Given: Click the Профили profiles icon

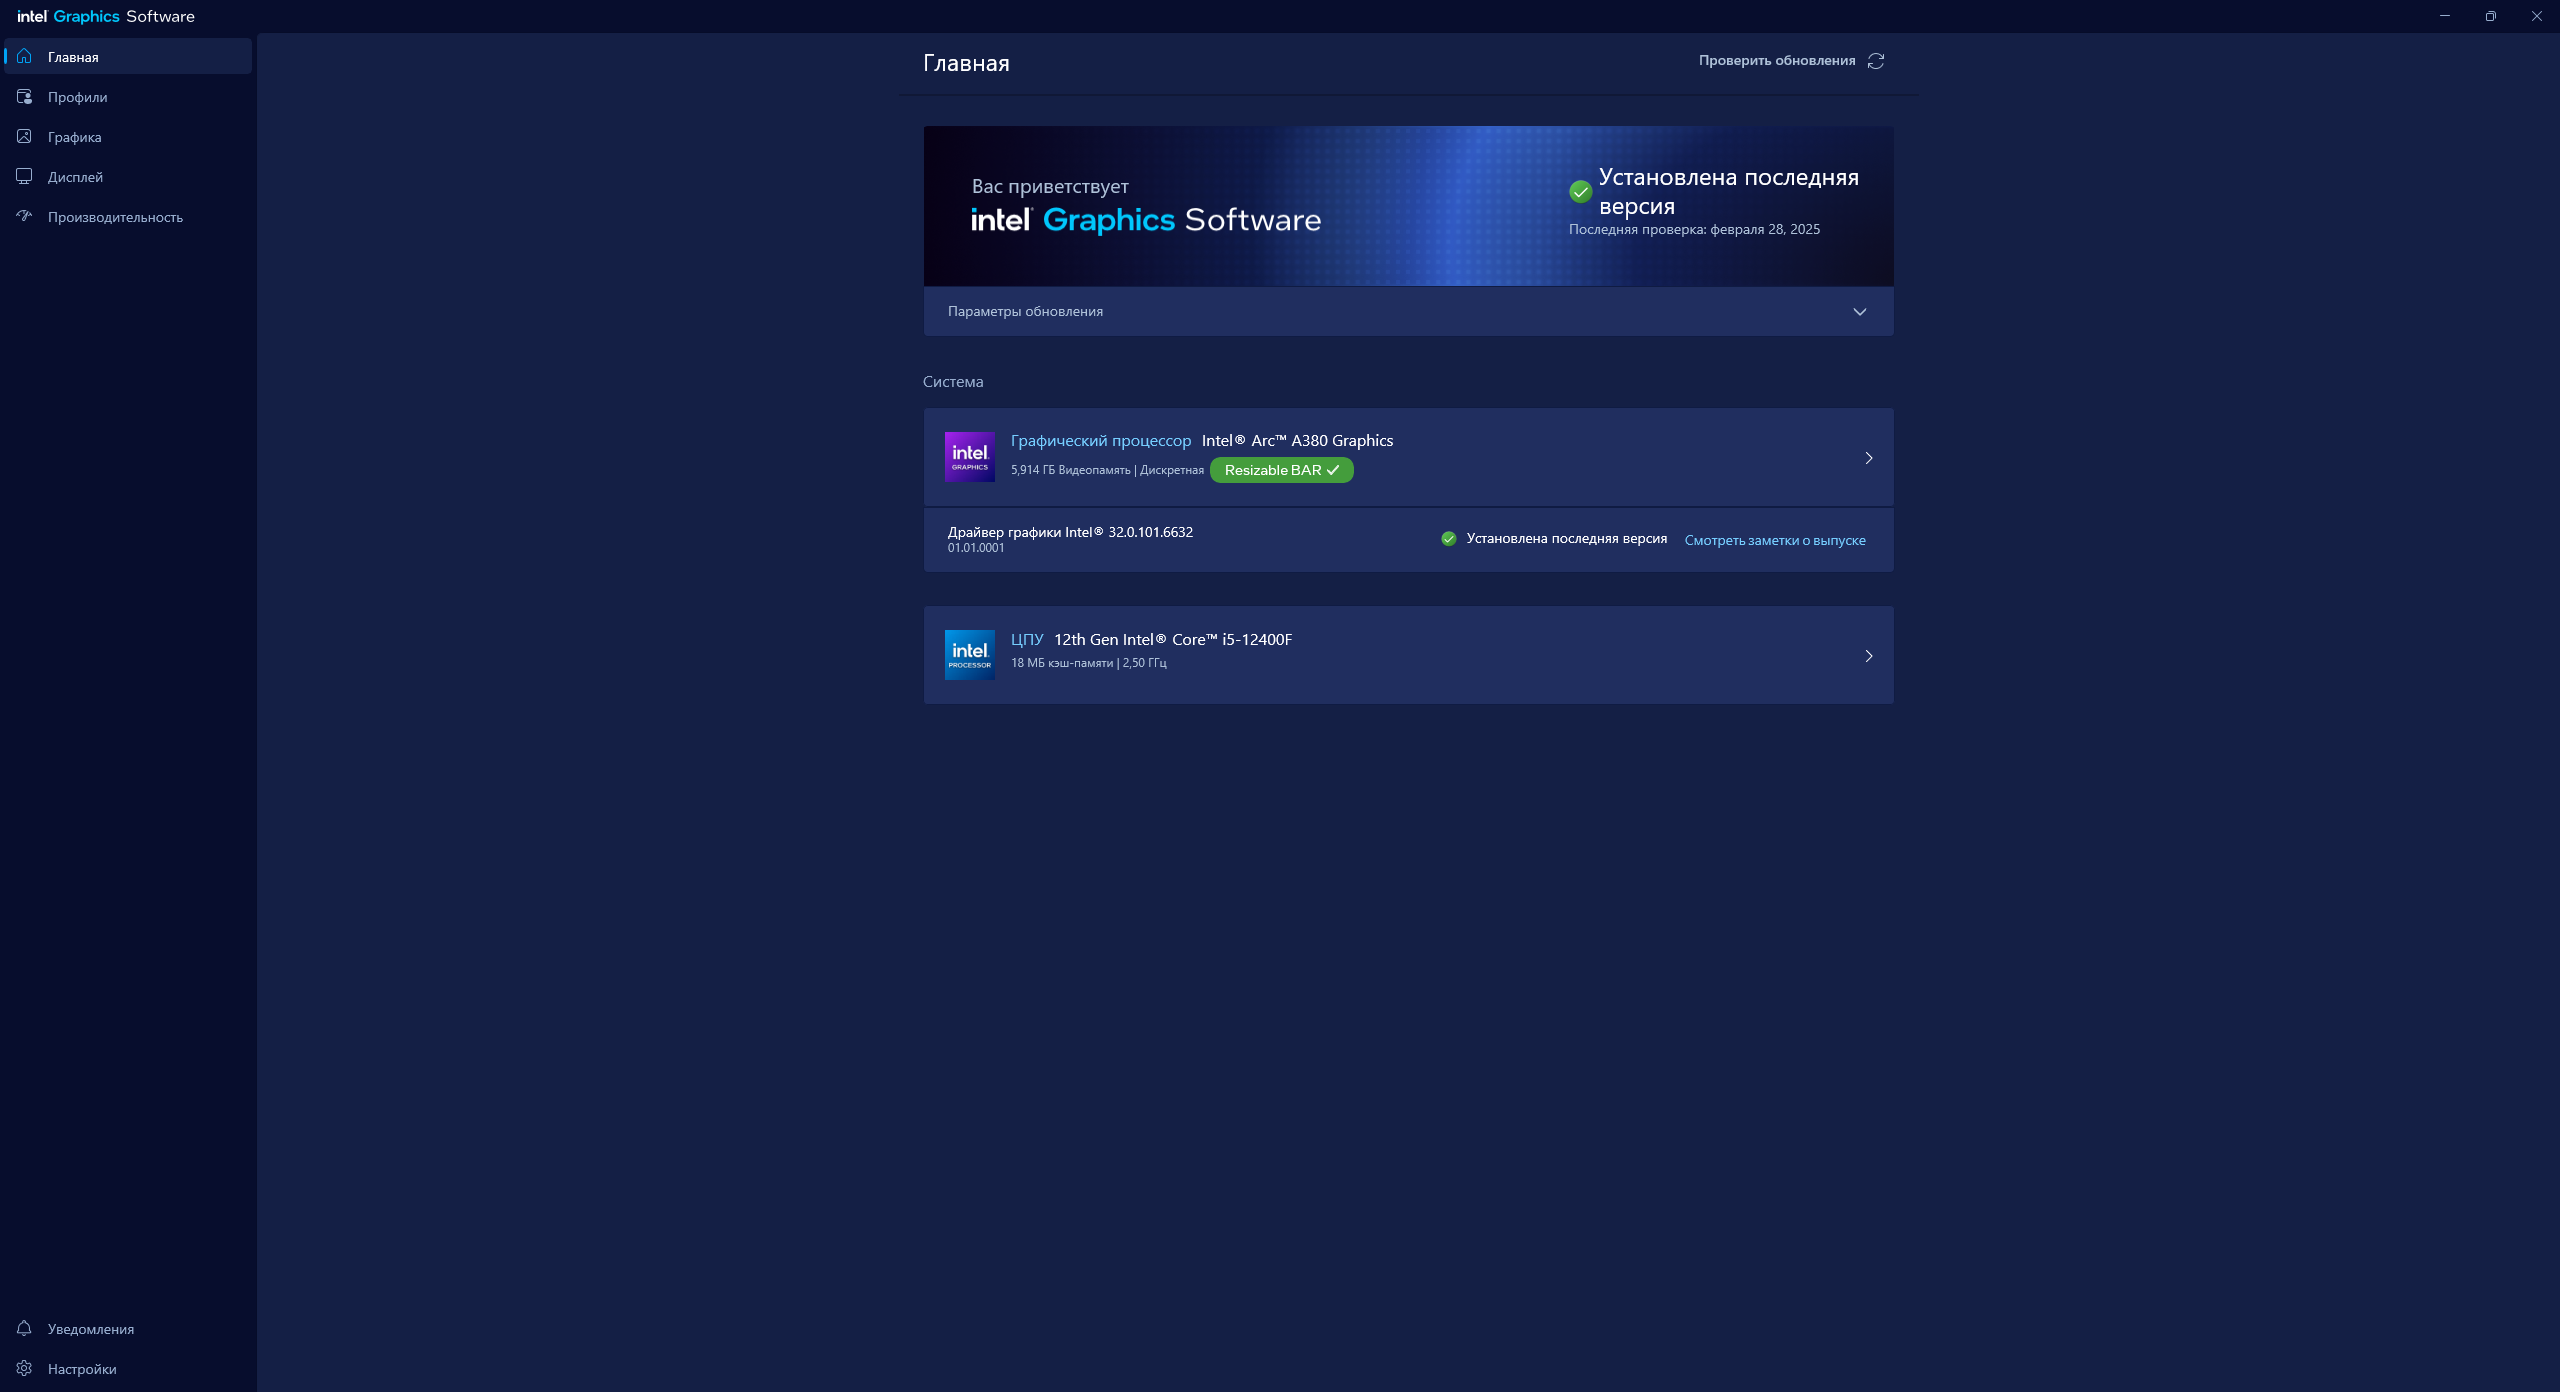Looking at the screenshot, I should 24,96.
